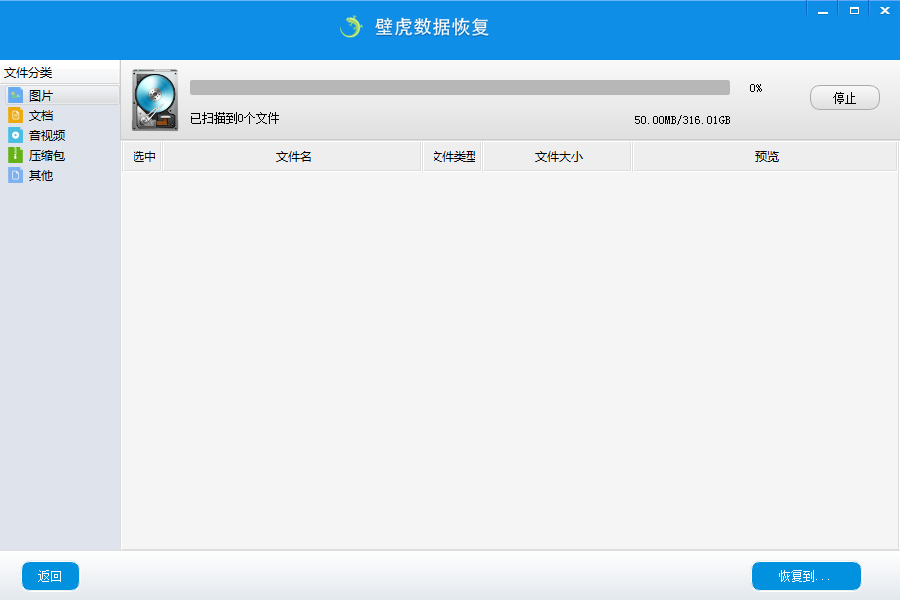Click the gecko logo in title bar

coord(351,26)
